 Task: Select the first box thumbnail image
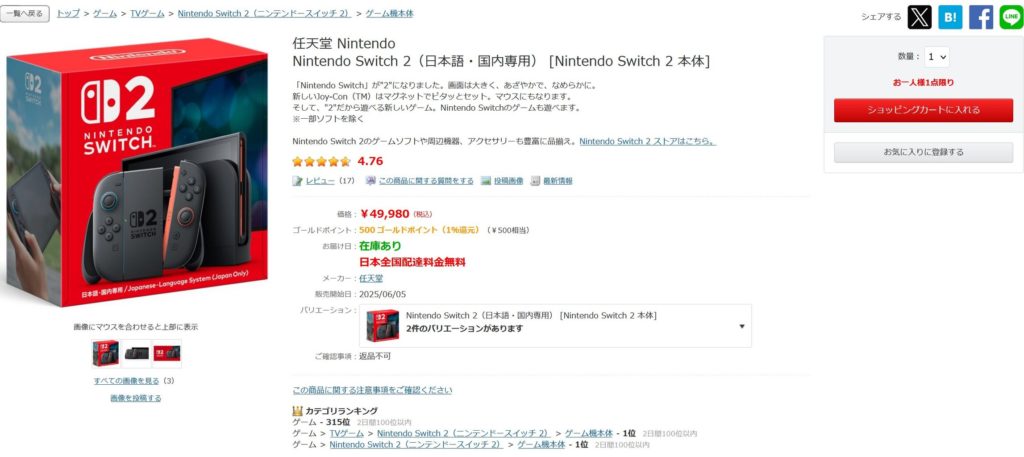click(x=106, y=353)
